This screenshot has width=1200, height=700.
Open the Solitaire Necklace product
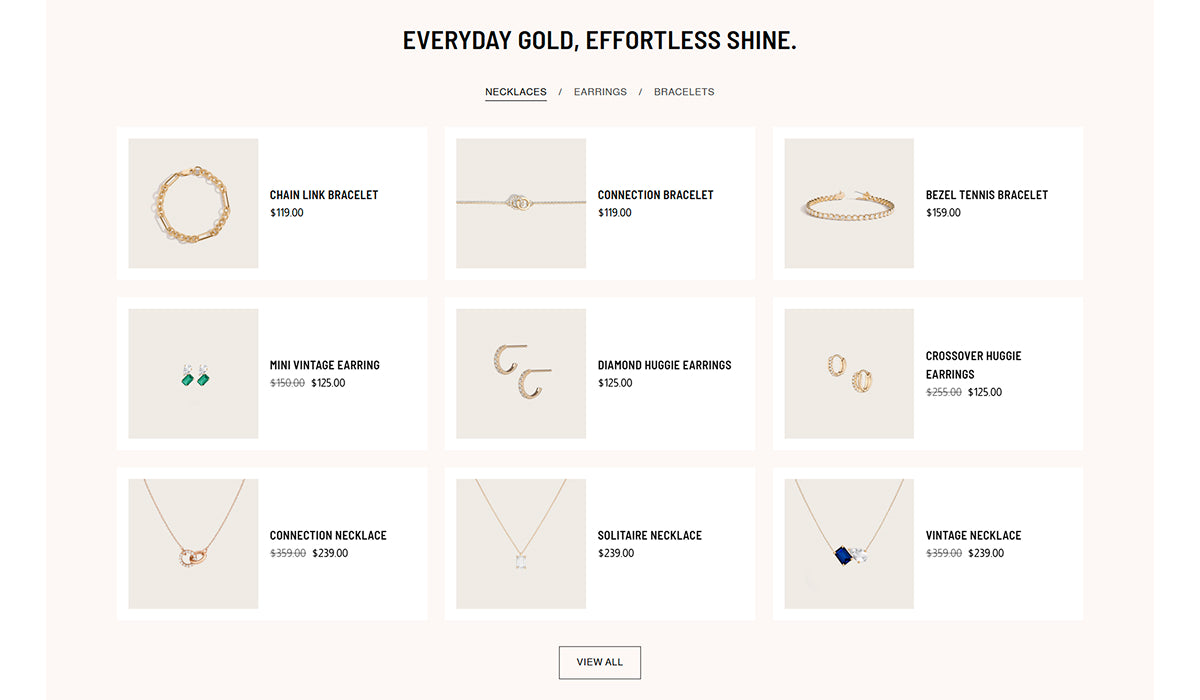650,535
